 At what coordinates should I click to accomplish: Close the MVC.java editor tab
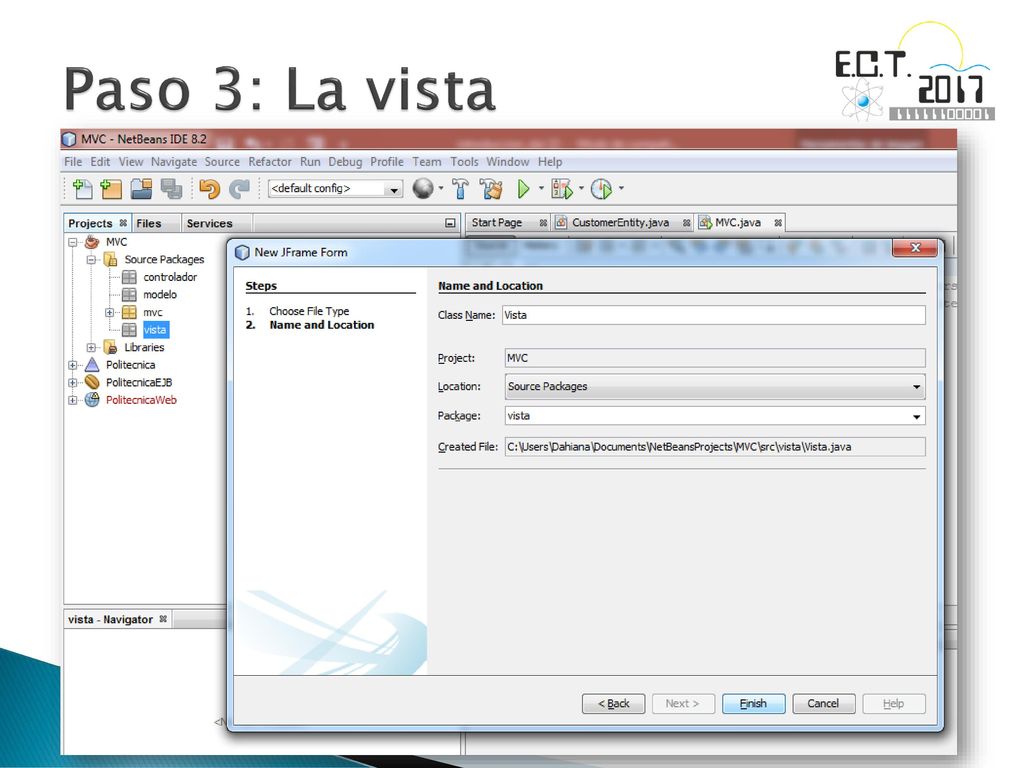pos(778,223)
